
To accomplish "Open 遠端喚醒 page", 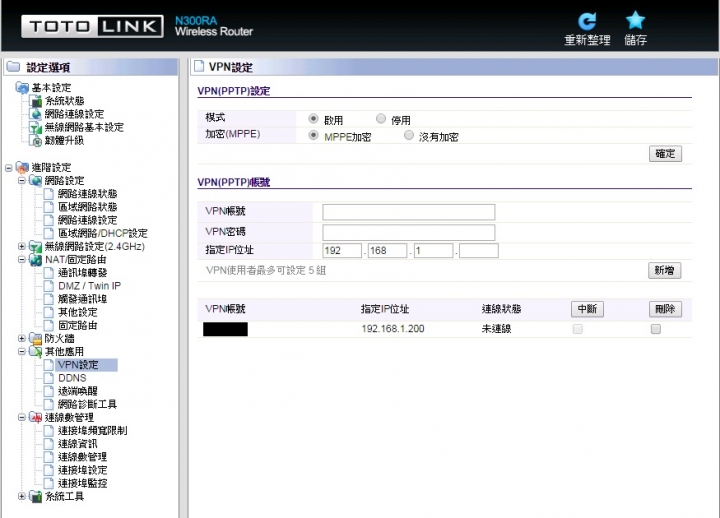I will 78,391.
